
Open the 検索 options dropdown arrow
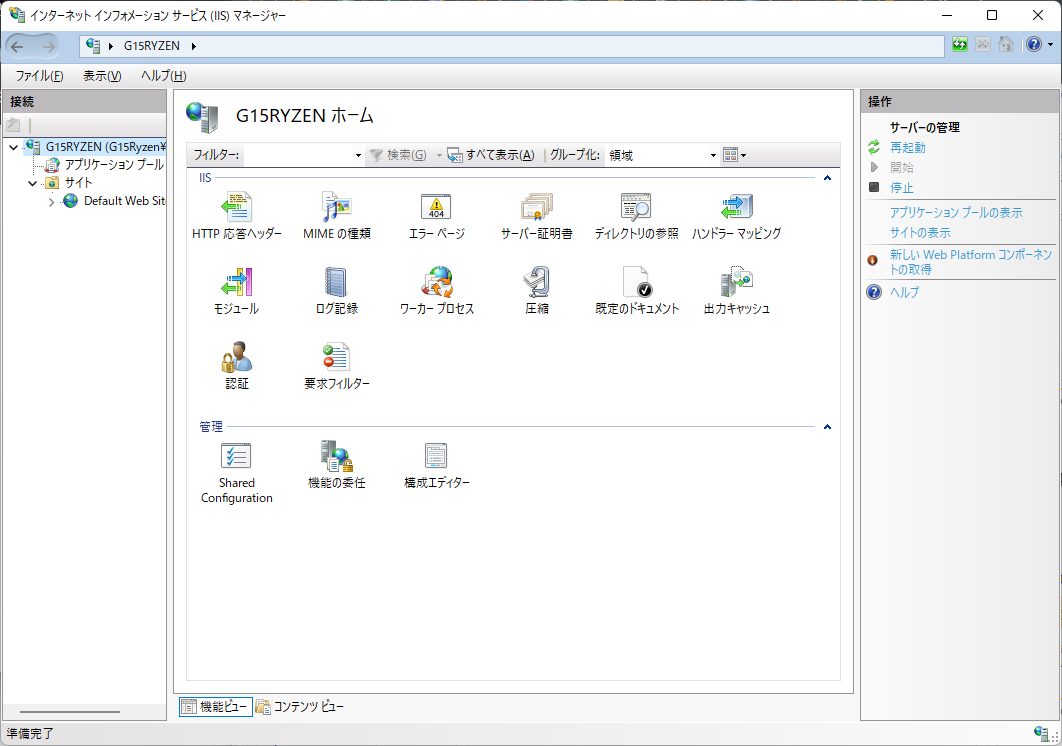tap(438, 156)
